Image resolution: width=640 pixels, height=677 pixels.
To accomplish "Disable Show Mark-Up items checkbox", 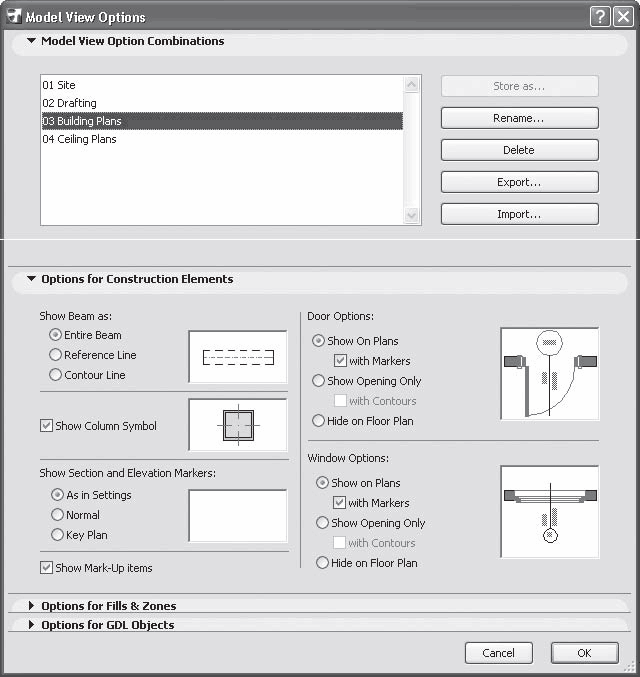I will click(46, 568).
